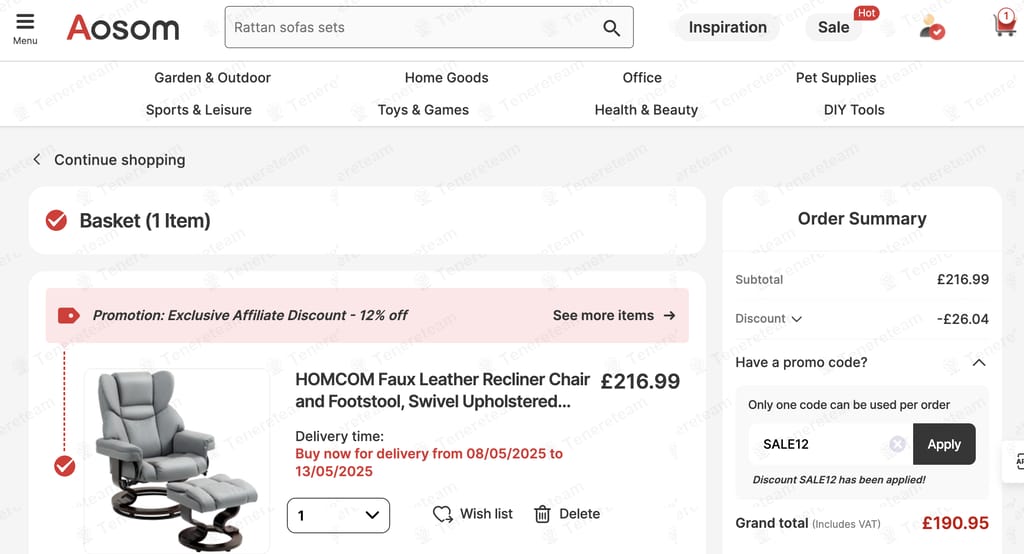Click the delivery date text

tap(428, 463)
